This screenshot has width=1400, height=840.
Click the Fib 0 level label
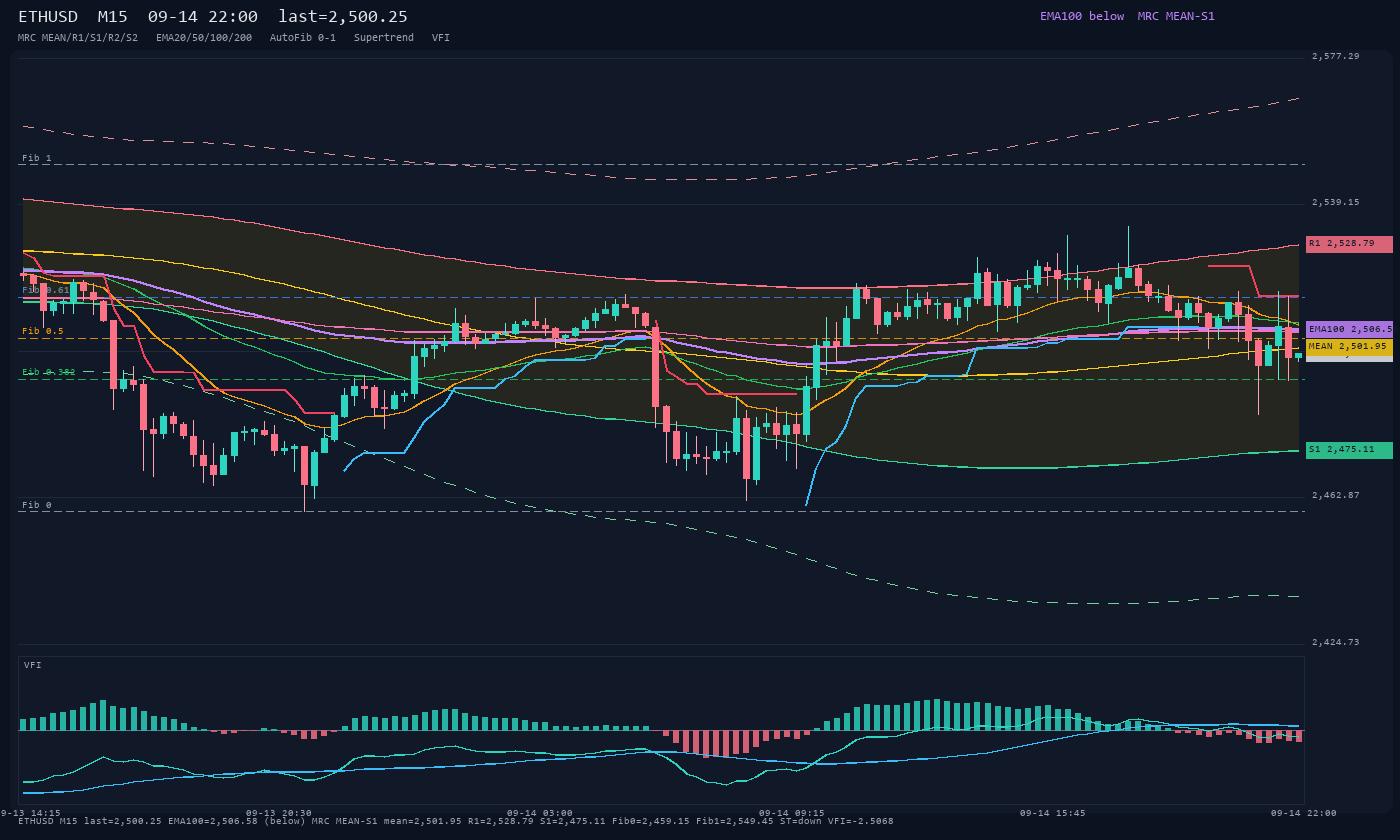[37, 505]
